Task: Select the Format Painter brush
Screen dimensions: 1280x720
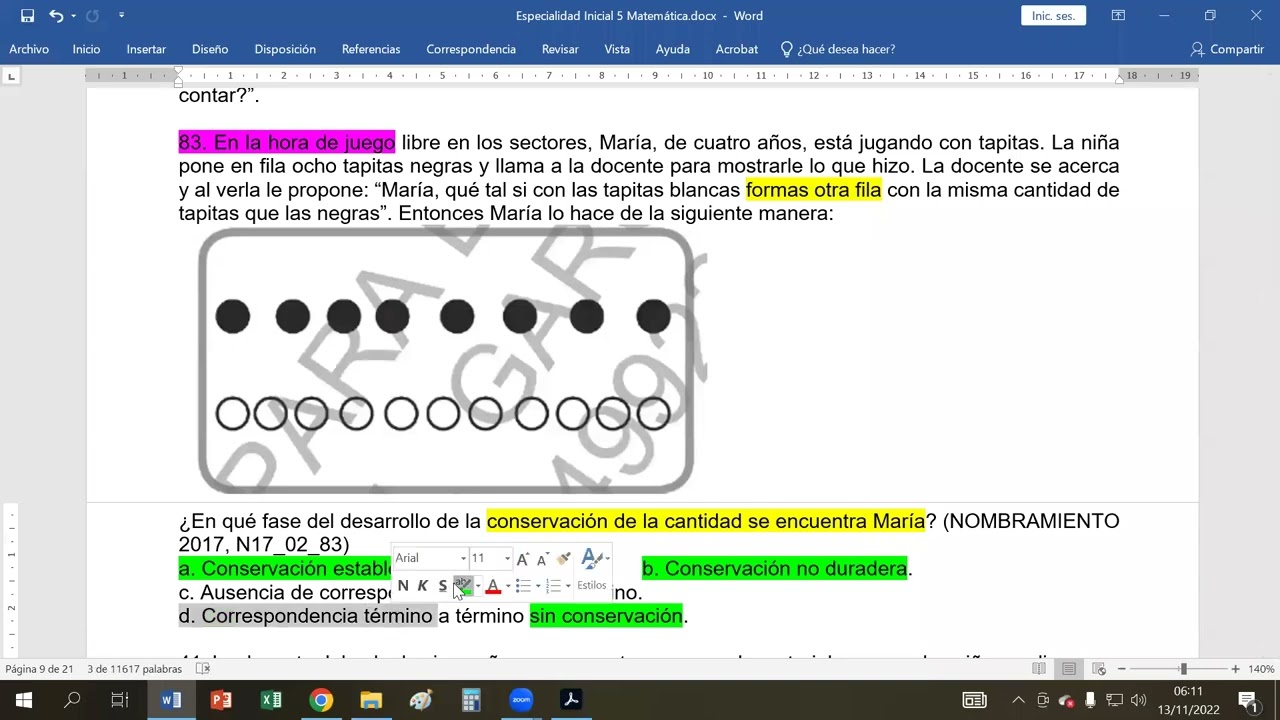Action: coord(563,558)
